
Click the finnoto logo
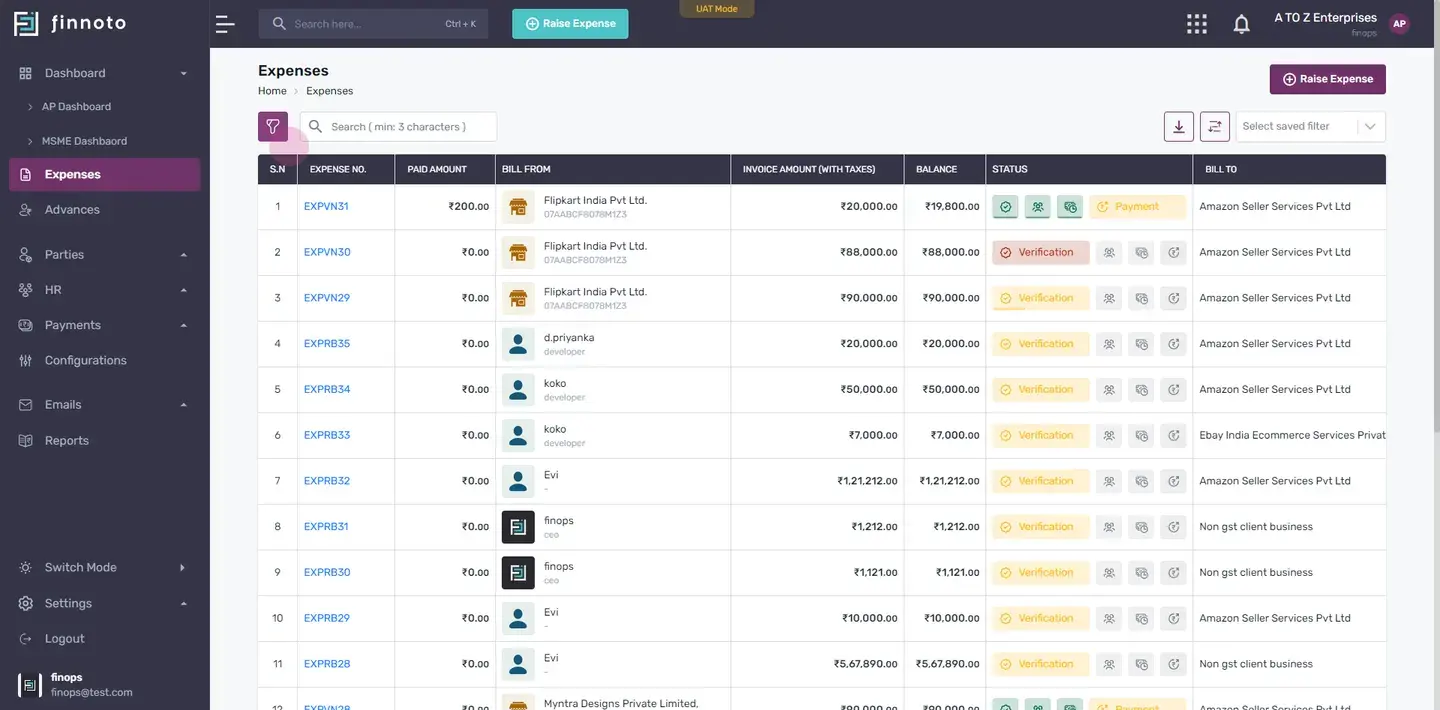pos(70,23)
